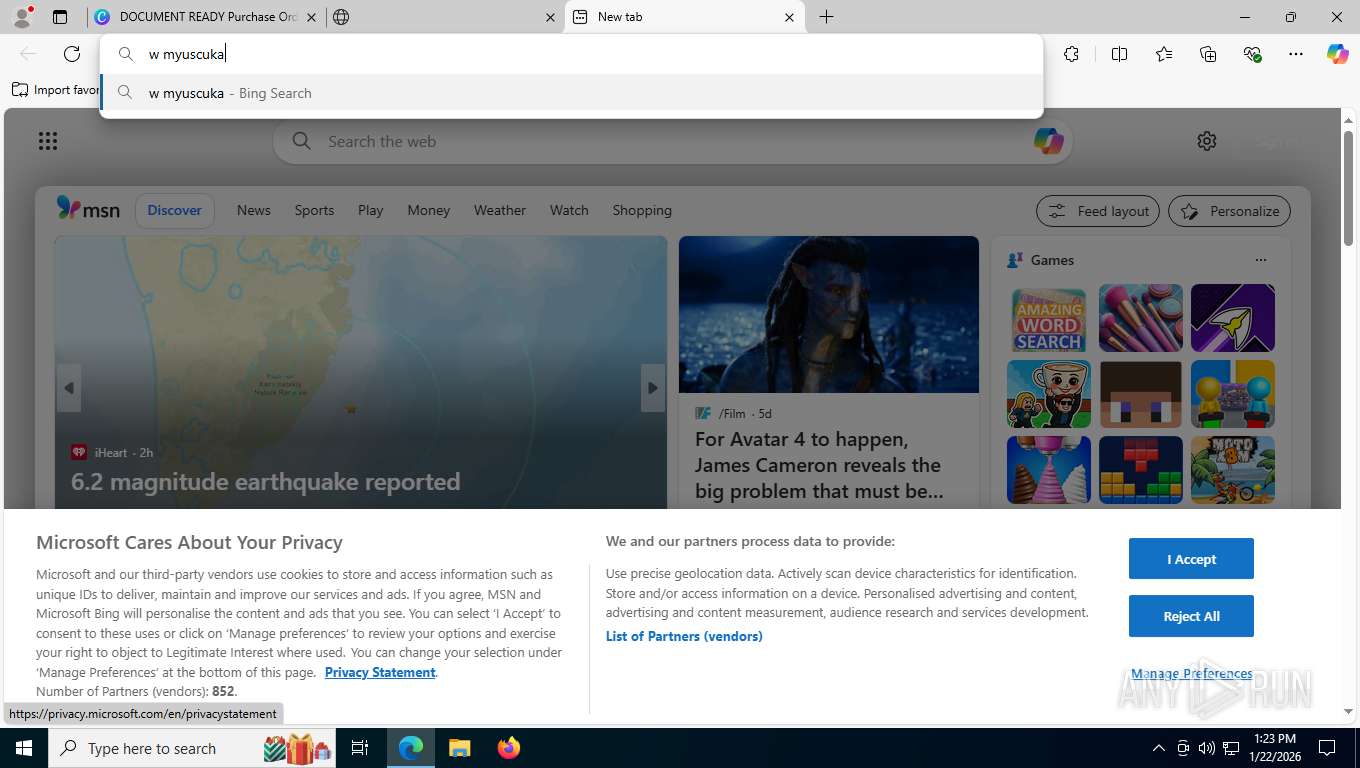Open the blocky Minecraft face game thumbnail

1140,394
